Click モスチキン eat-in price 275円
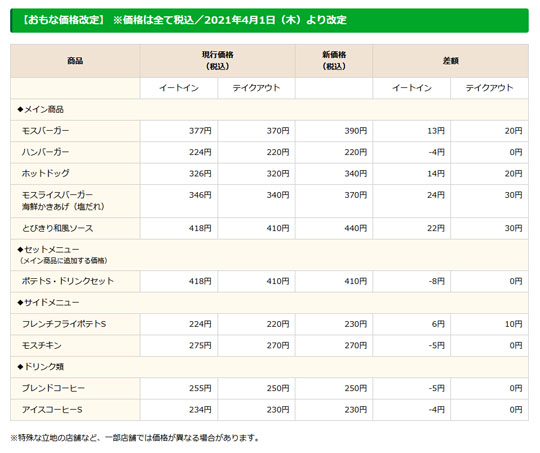540x453 pixels. (x=200, y=346)
